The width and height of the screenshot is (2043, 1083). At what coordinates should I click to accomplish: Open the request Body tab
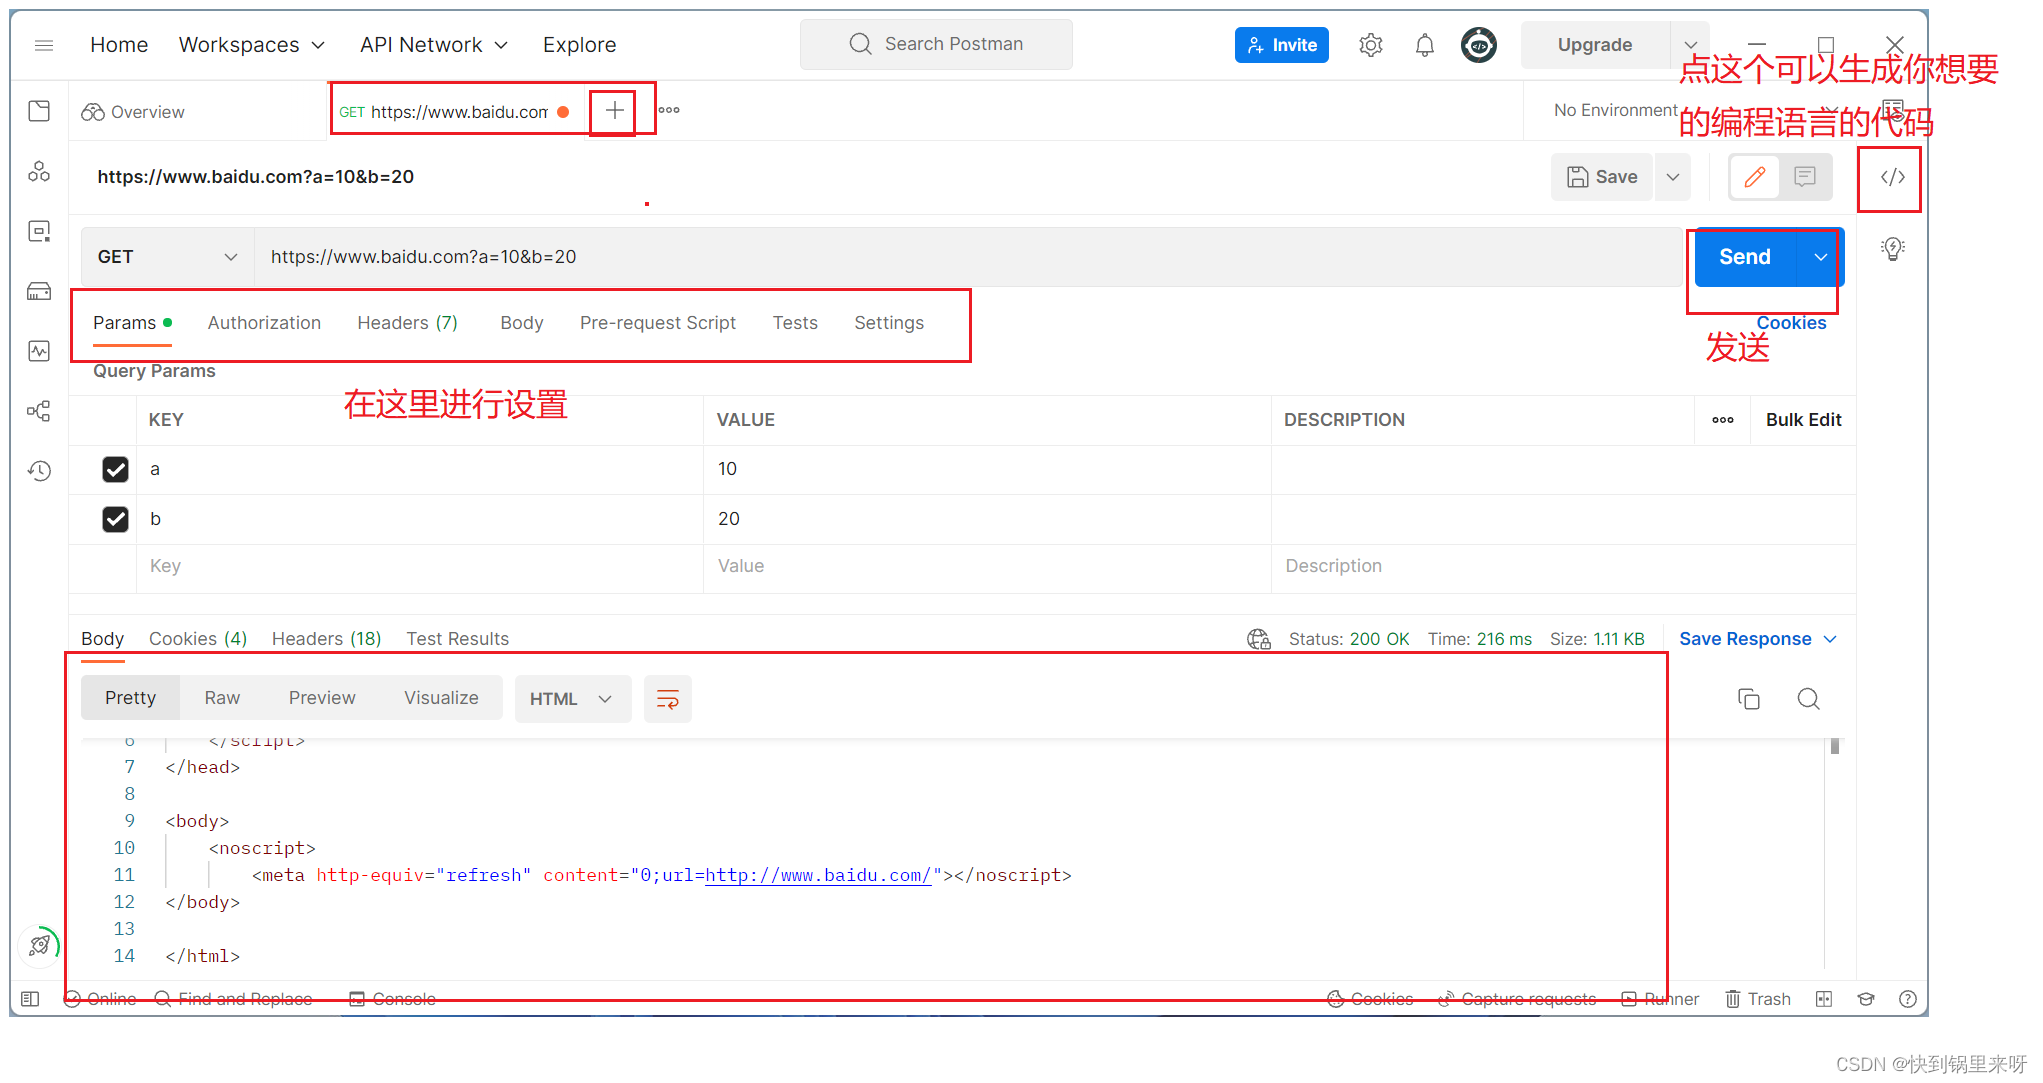[522, 323]
